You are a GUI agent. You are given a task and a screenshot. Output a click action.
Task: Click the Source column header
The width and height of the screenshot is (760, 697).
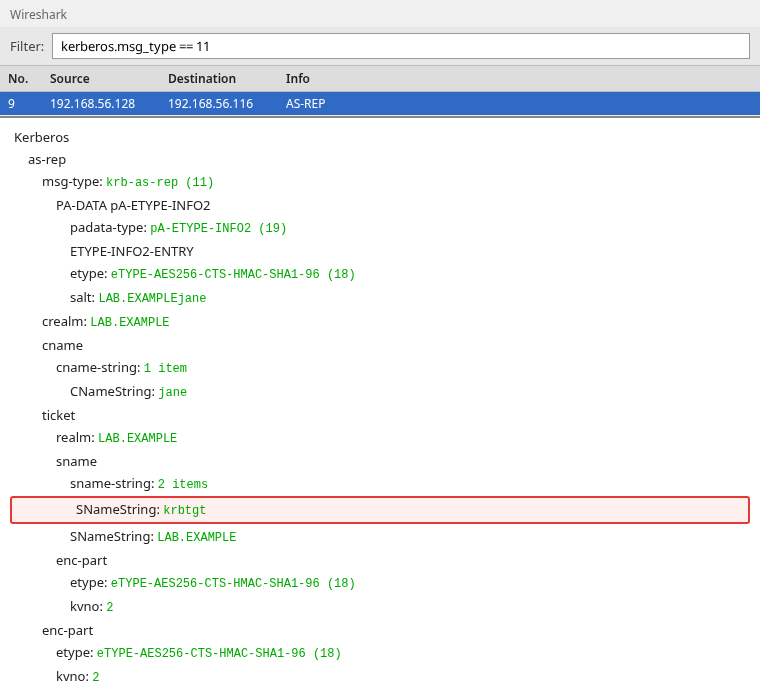click(70, 79)
